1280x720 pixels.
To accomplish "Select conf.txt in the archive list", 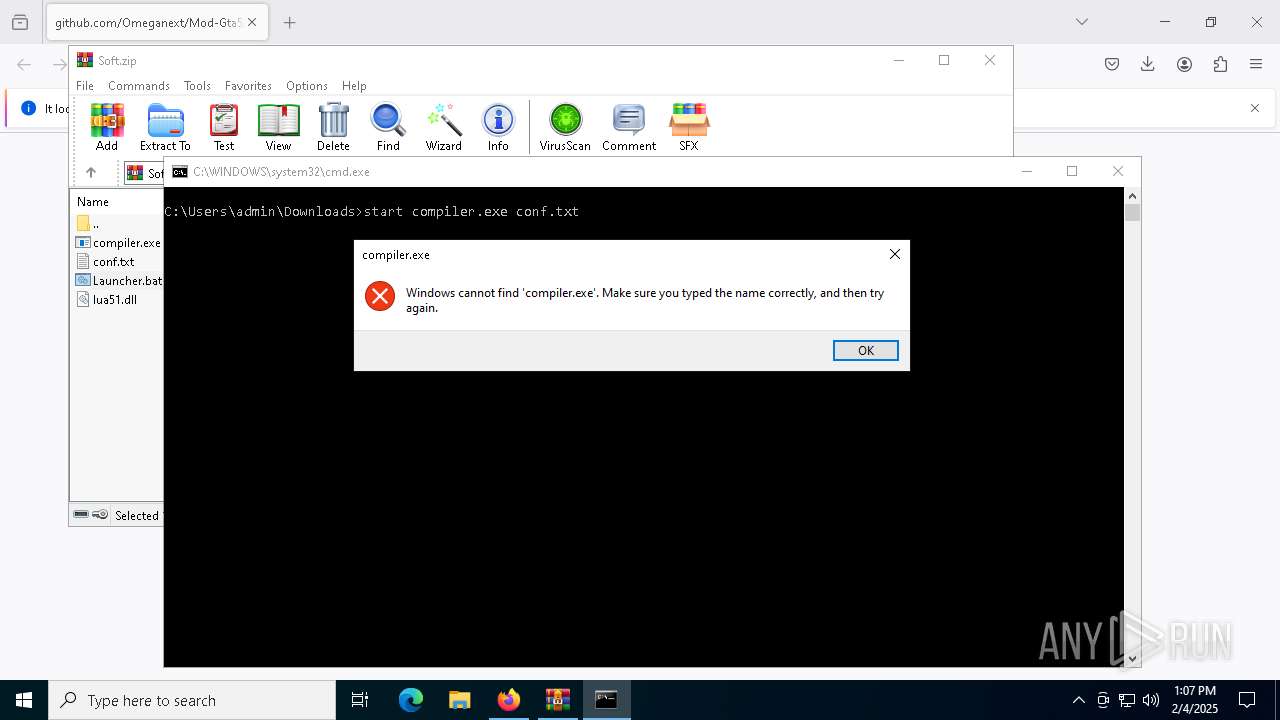I will click(x=105, y=262).
